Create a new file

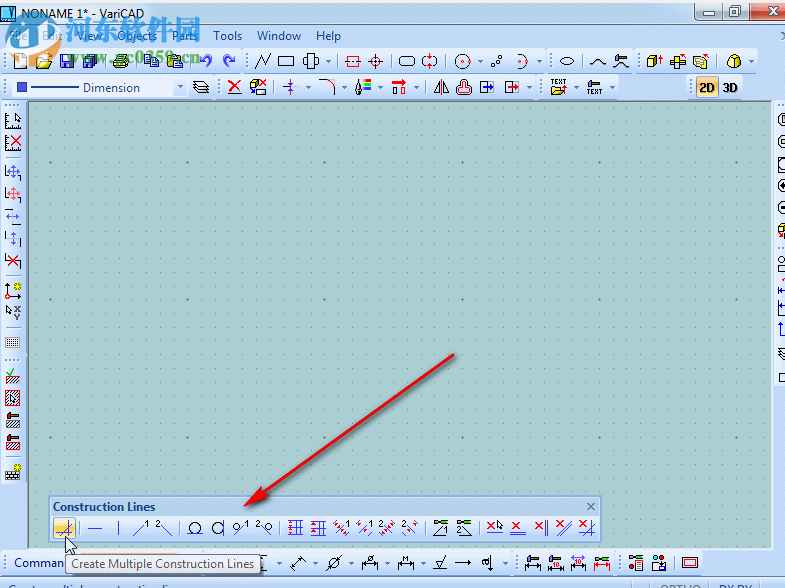[20, 61]
